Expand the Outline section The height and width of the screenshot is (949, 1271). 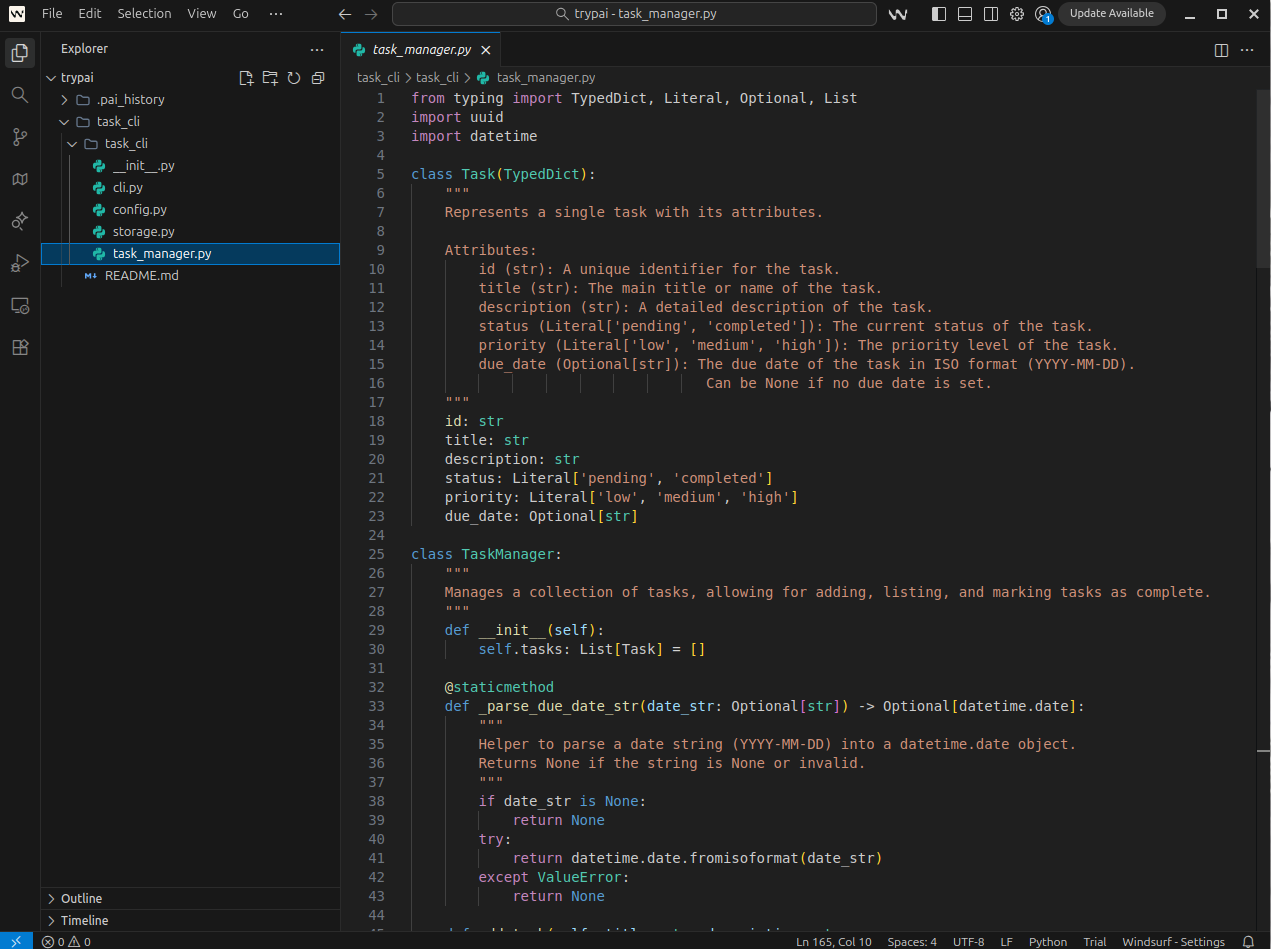tap(81, 898)
